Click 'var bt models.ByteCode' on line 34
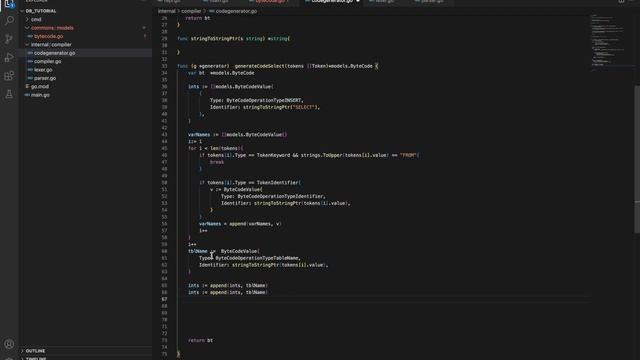 click(x=221, y=73)
